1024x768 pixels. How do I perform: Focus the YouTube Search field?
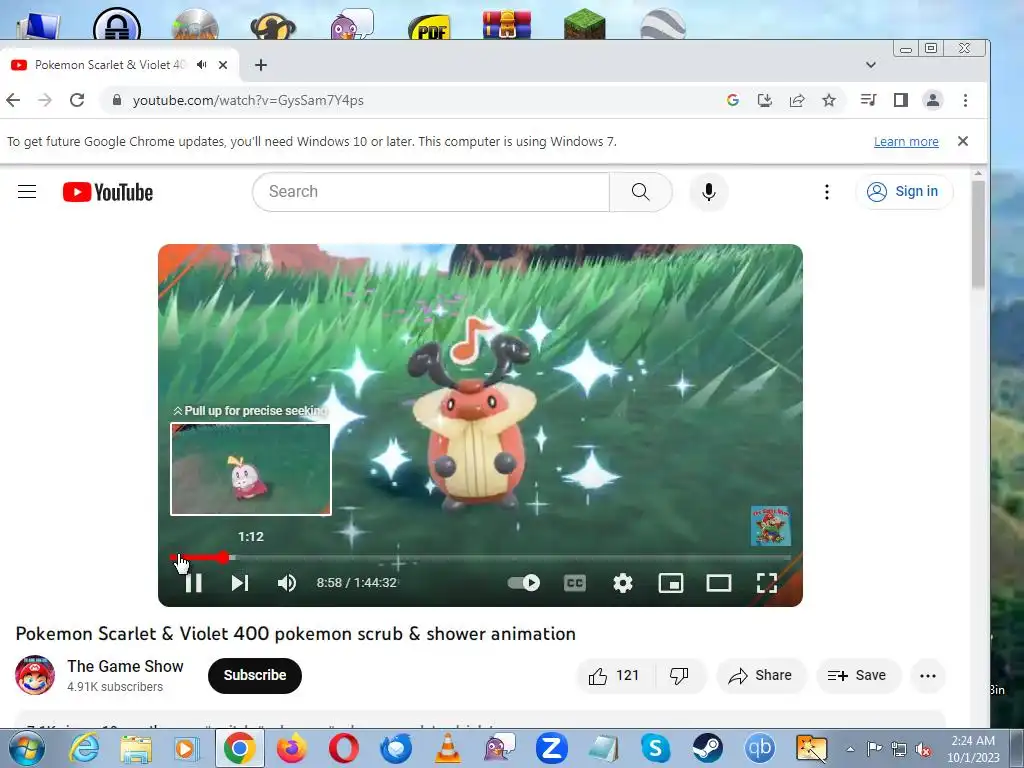click(431, 191)
